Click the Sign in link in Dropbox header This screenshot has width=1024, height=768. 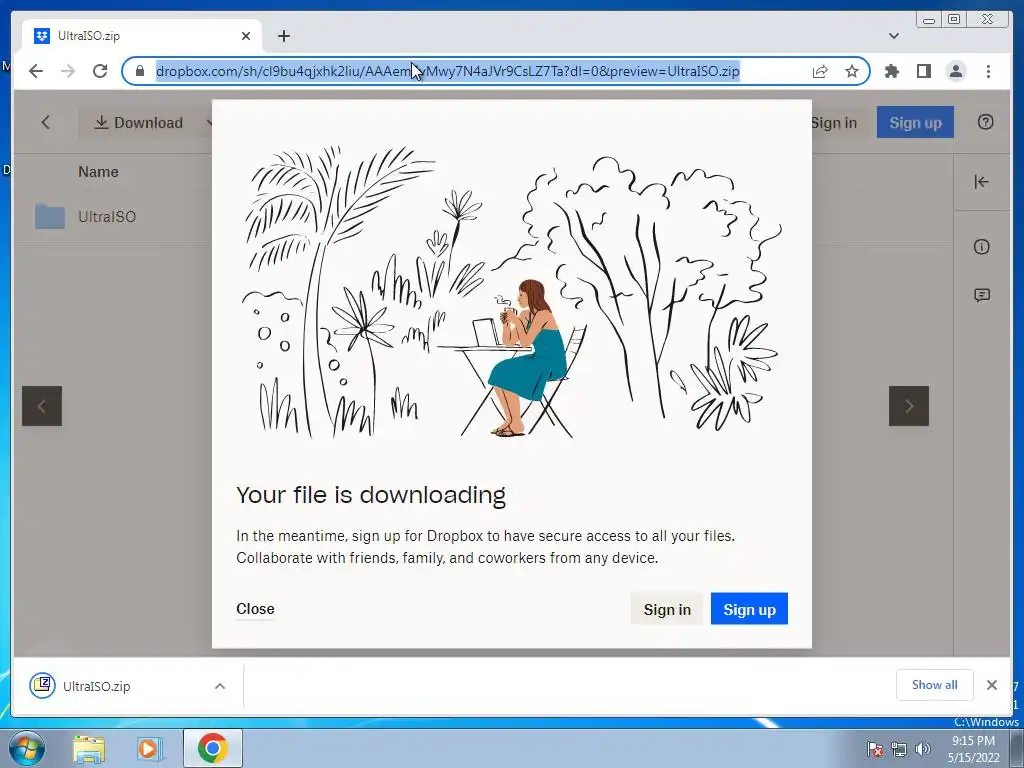[833, 123]
